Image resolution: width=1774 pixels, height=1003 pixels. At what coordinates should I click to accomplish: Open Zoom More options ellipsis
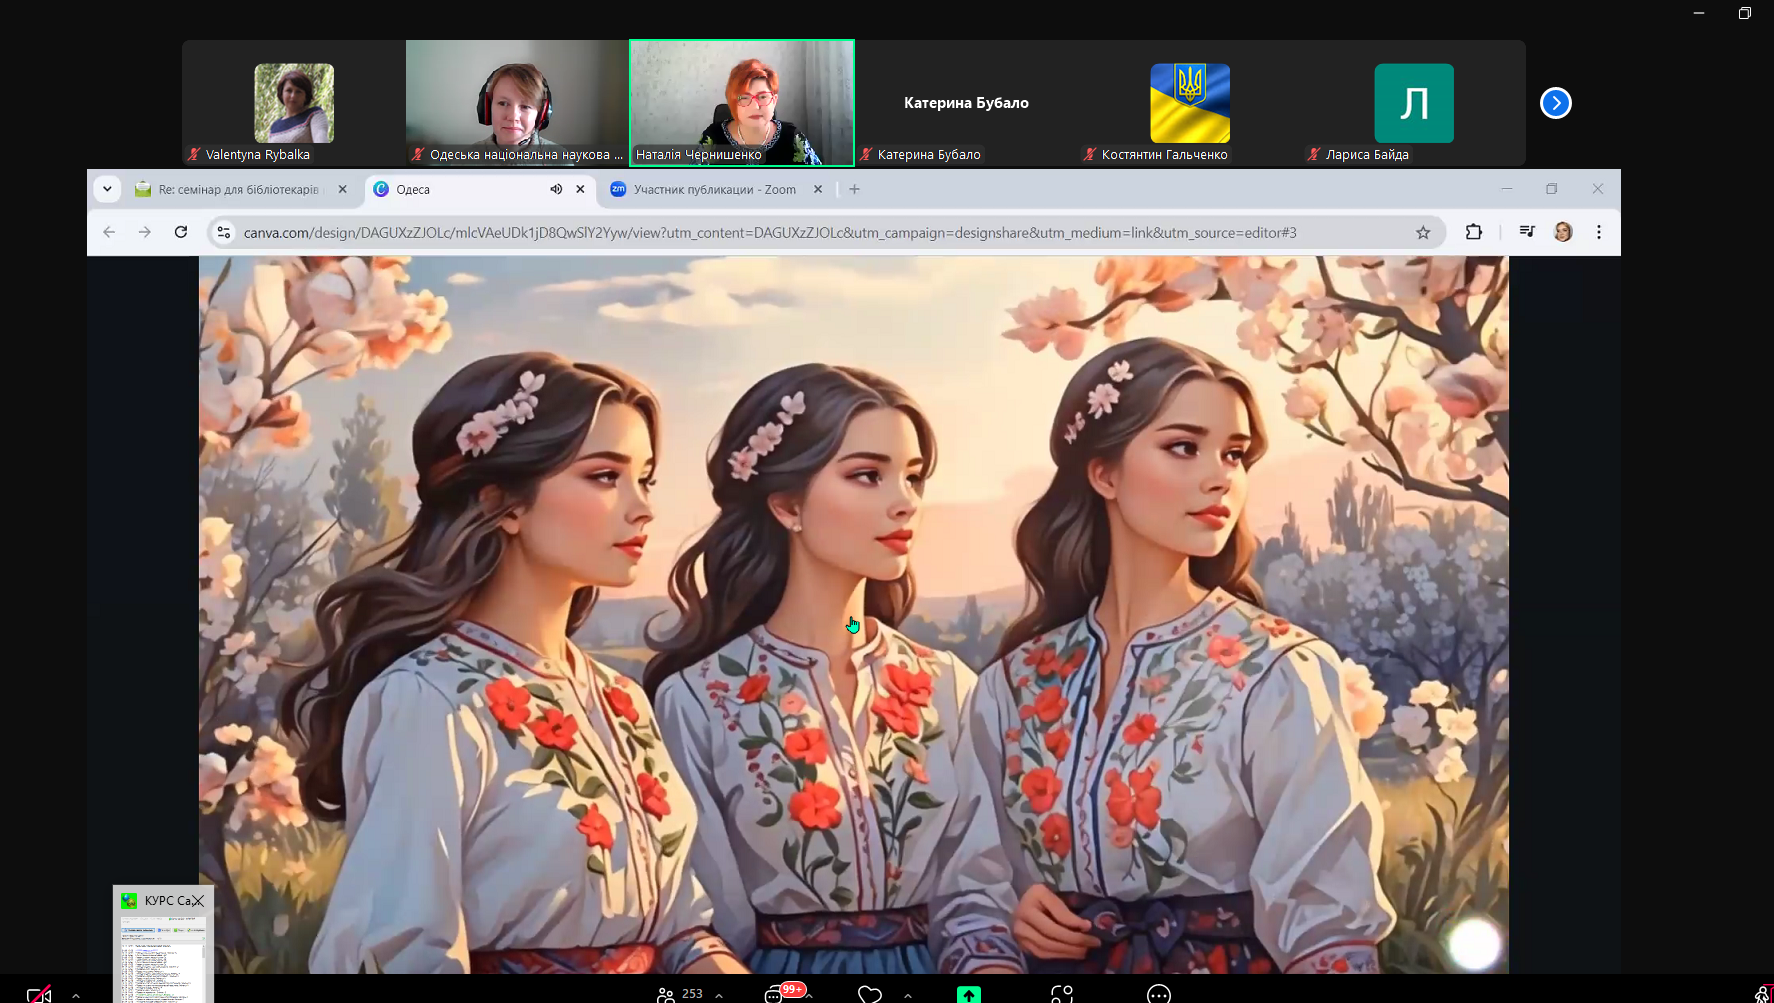[1159, 994]
